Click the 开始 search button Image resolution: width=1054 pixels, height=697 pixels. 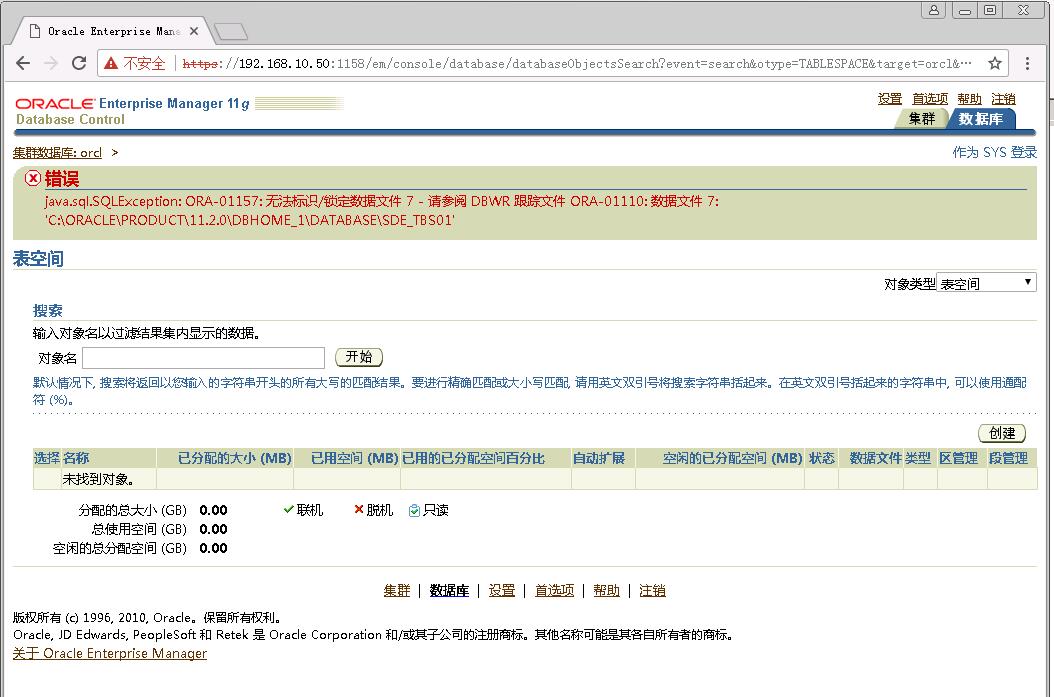(x=359, y=357)
